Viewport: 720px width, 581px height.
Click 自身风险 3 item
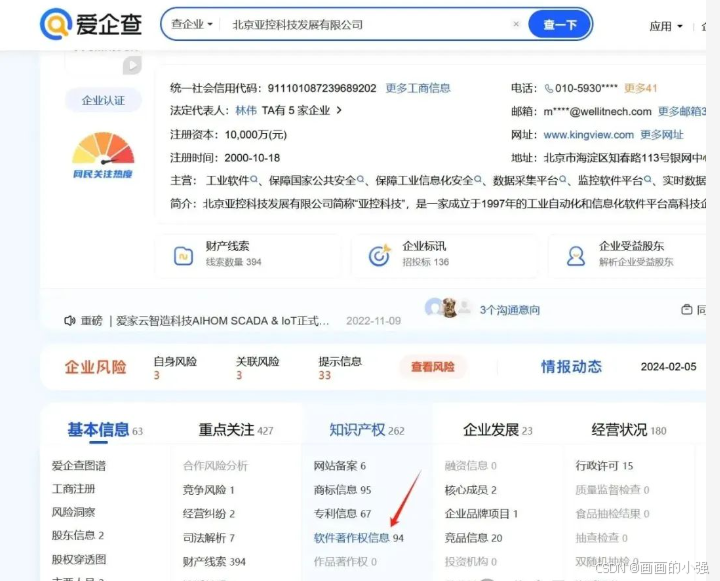tap(175, 368)
